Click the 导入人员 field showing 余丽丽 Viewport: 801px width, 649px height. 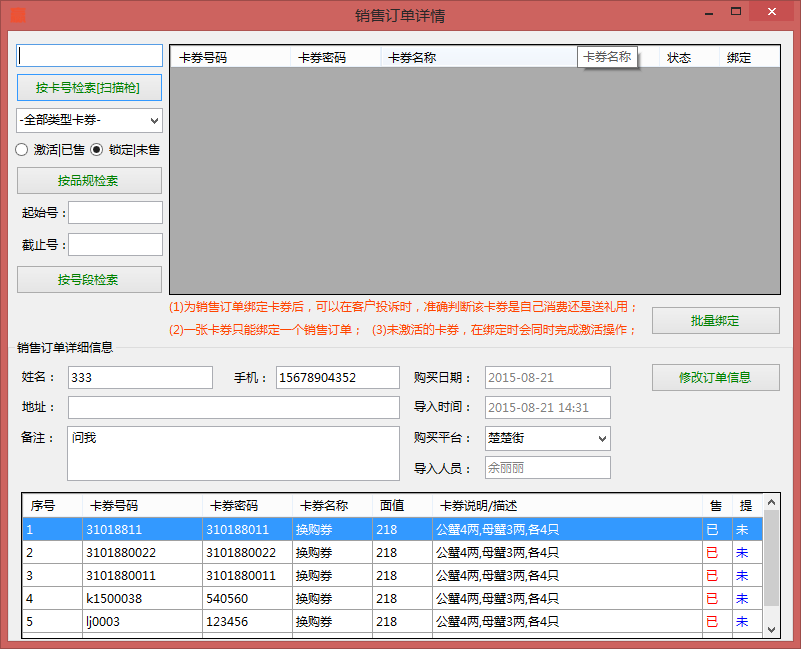548,468
